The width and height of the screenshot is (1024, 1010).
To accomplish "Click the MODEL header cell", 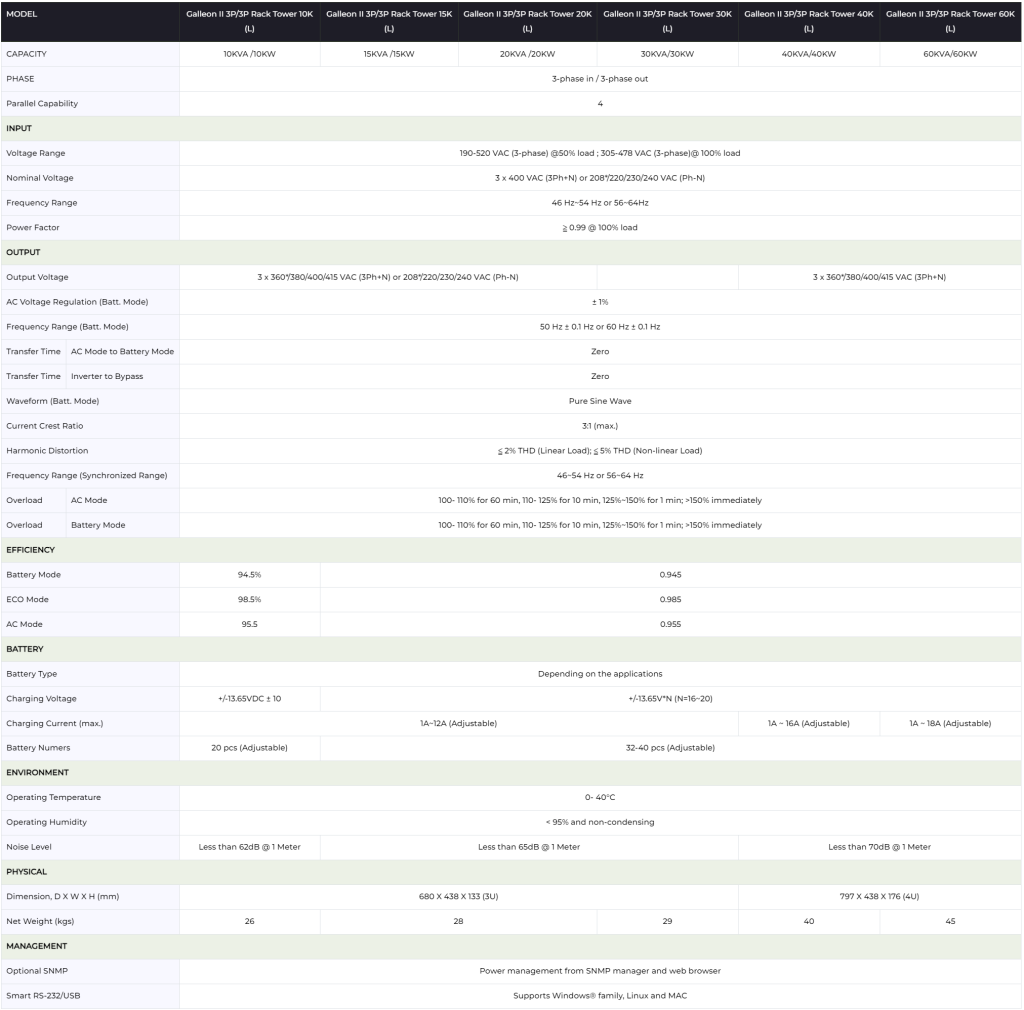I will (x=90, y=22).
